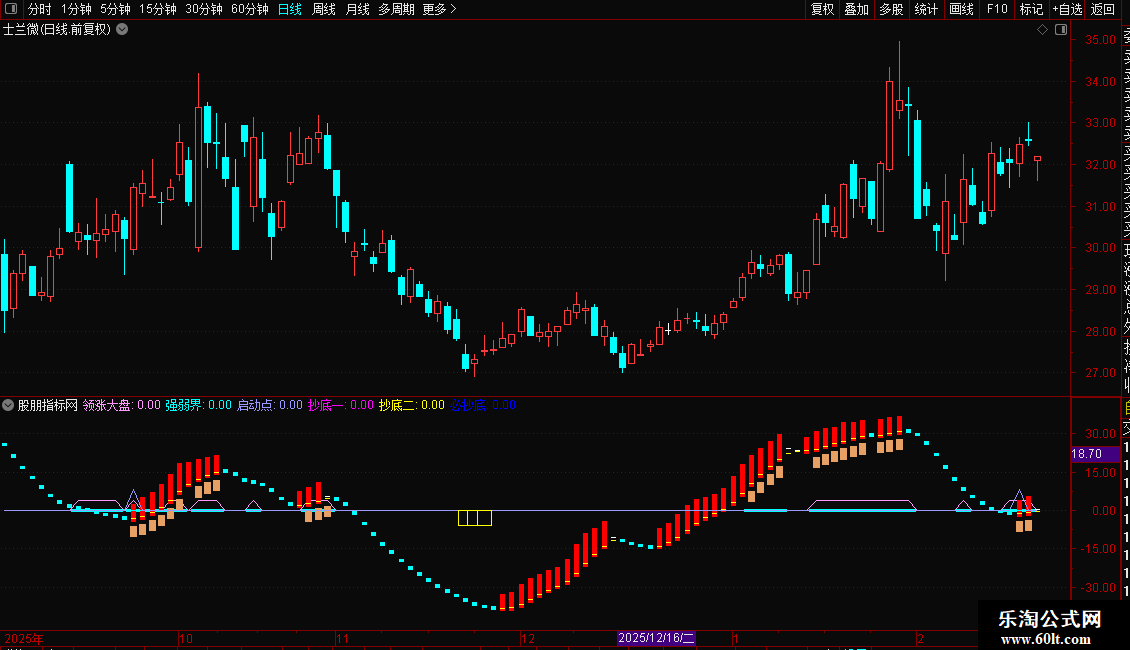This screenshot has width=1130, height=650.
Task: Switch to the 月线 monthly chart
Action: [x=357, y=9]
